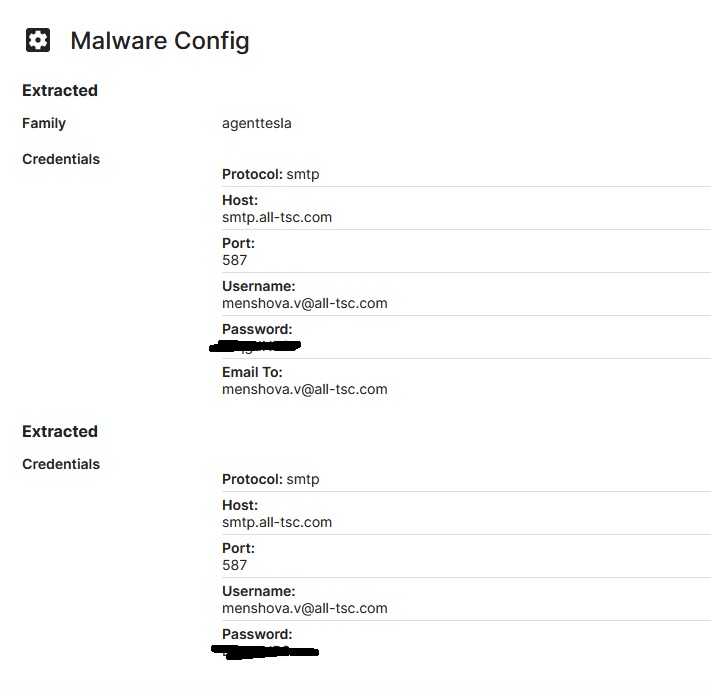
Task: Click the first Port: label
Action: click(x=239, y=243)
